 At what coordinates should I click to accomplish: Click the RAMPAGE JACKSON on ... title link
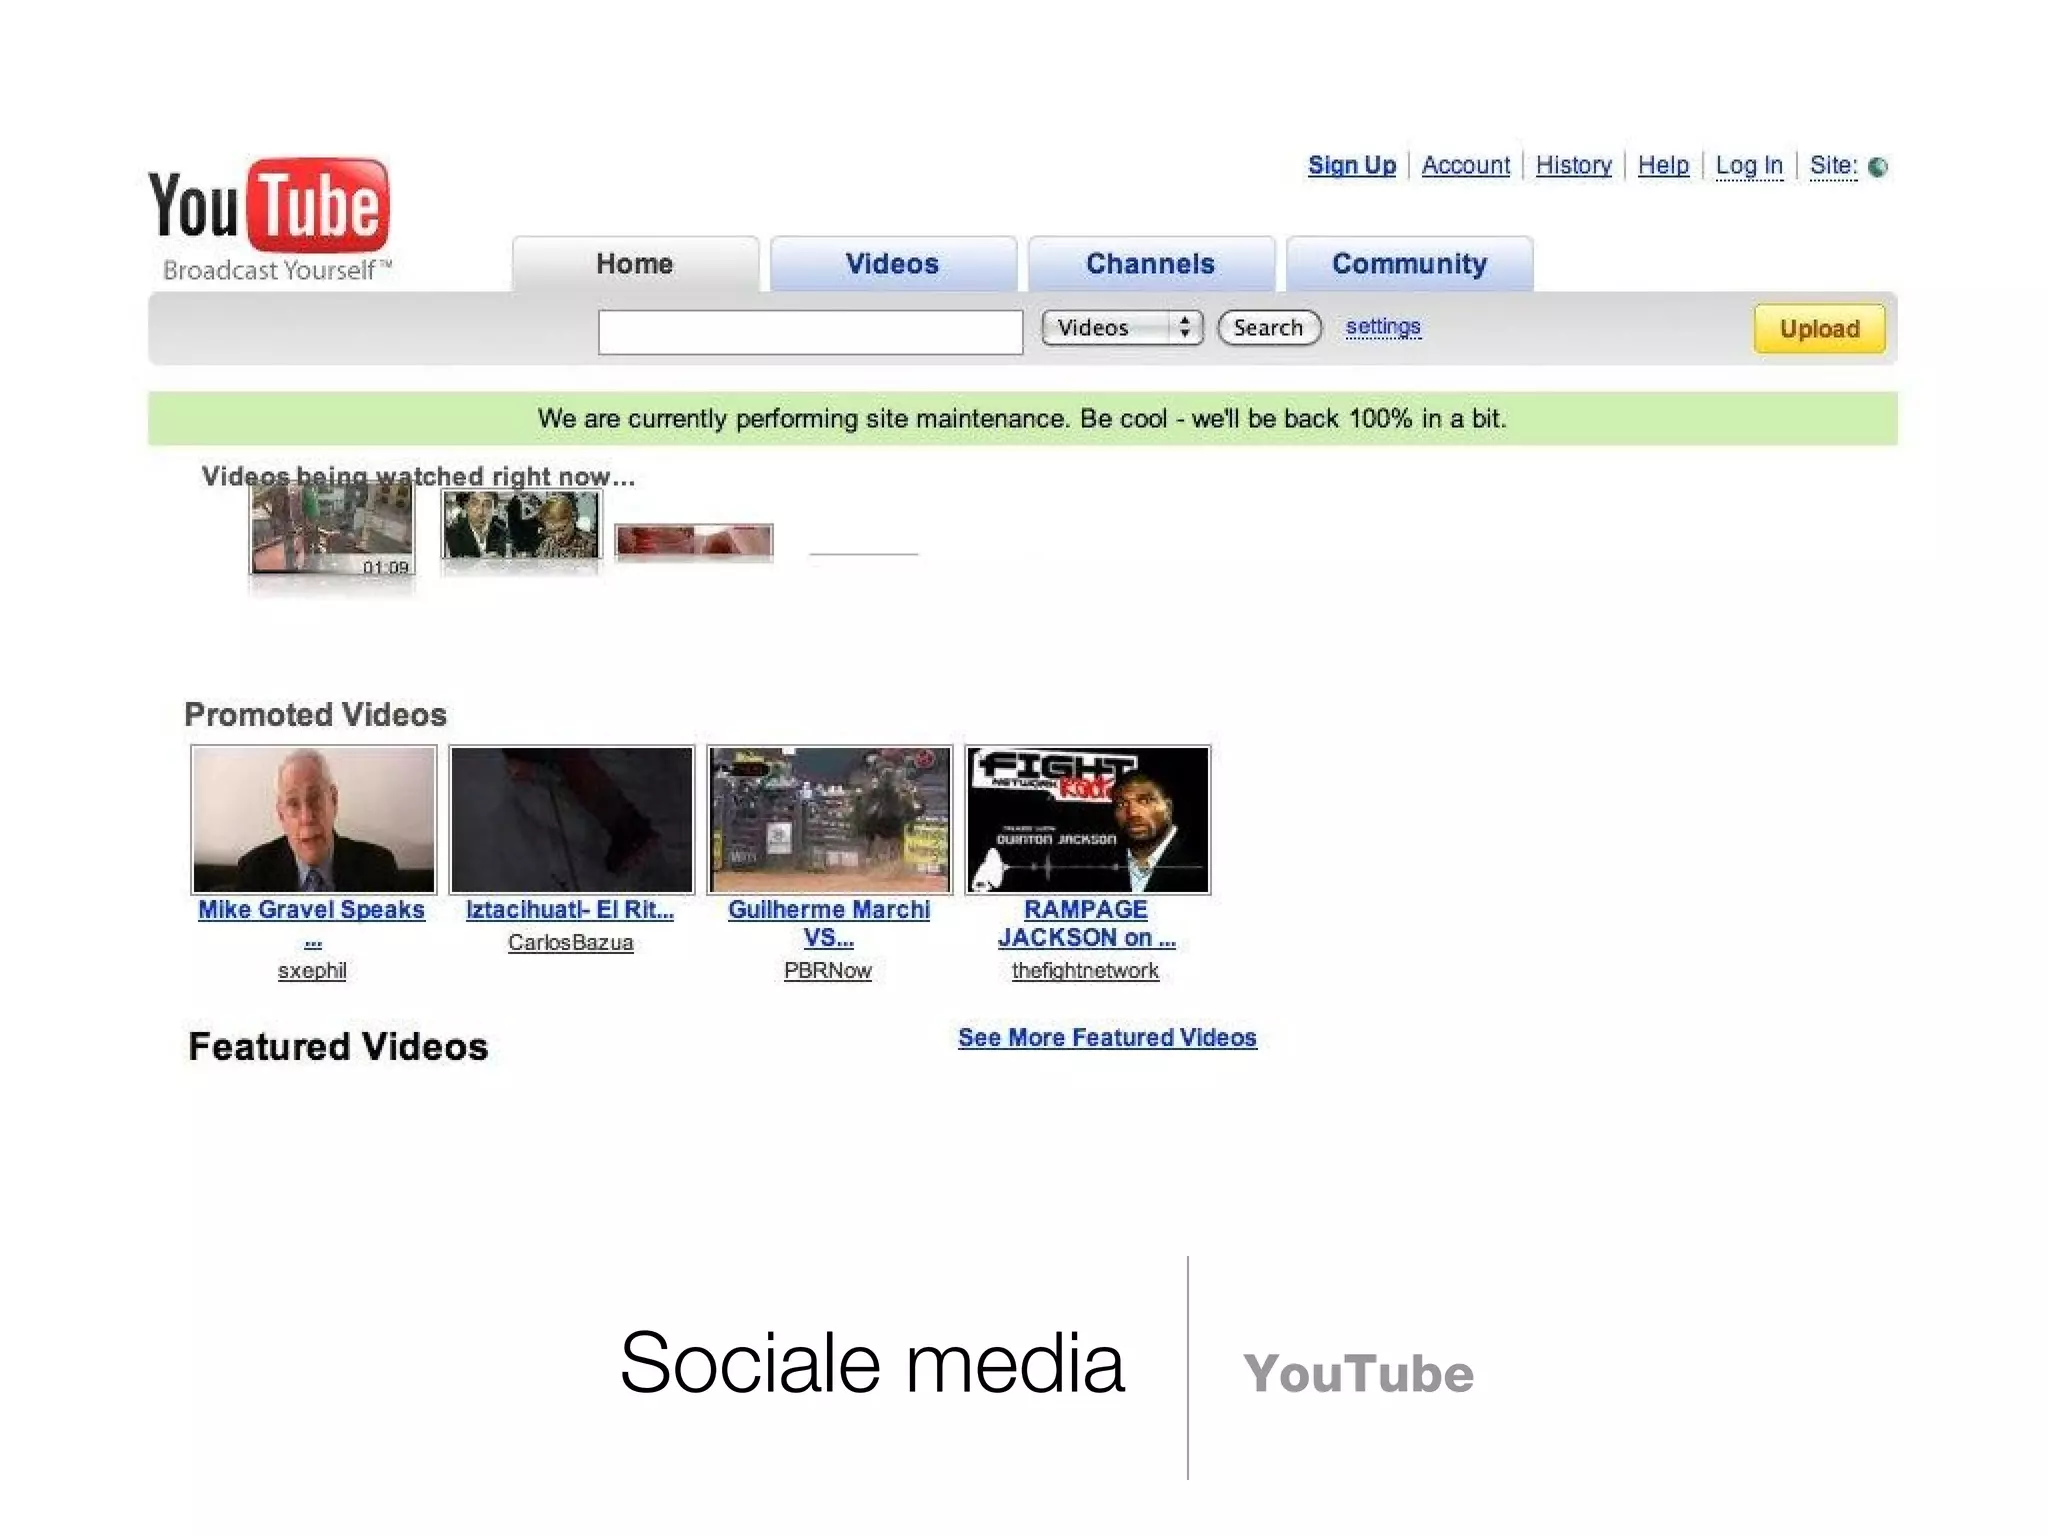[x=1086, y=923]
